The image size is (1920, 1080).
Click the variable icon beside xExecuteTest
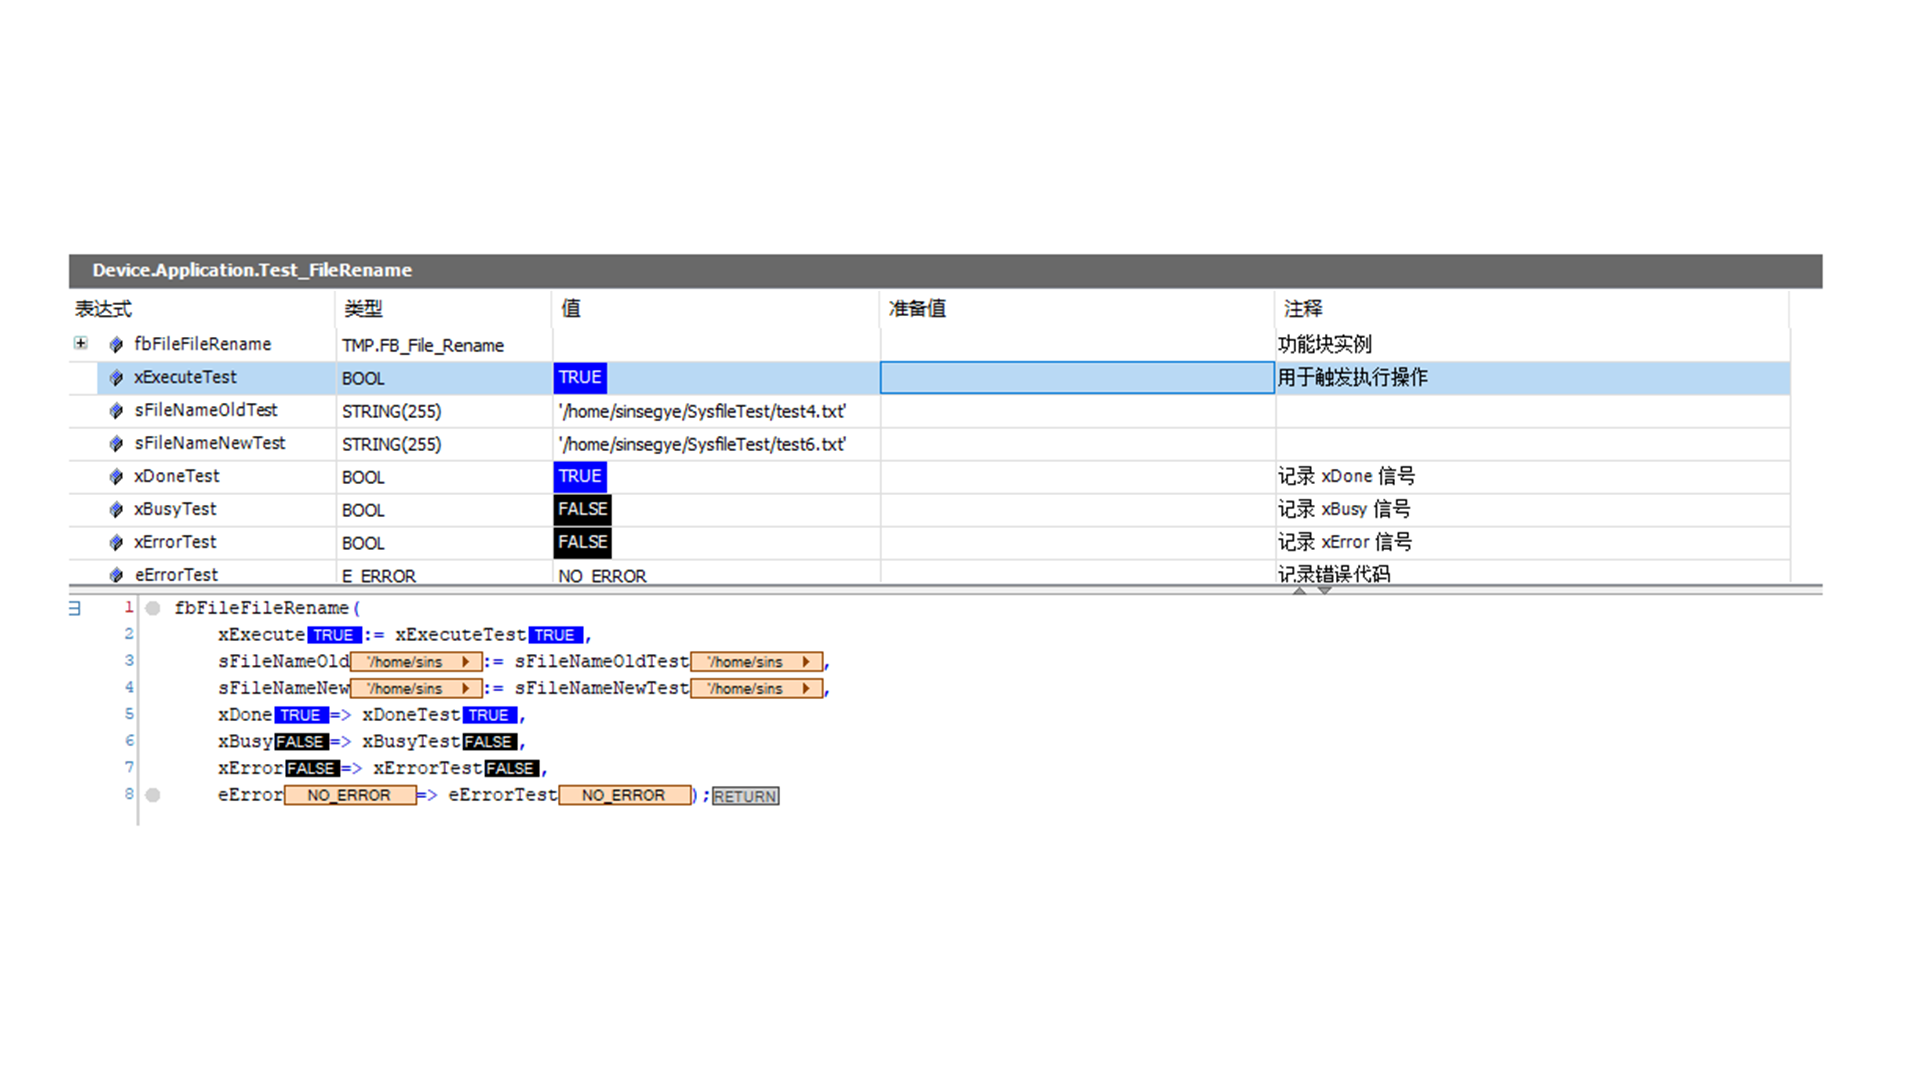pyautogui.click(x=116, y=377)
